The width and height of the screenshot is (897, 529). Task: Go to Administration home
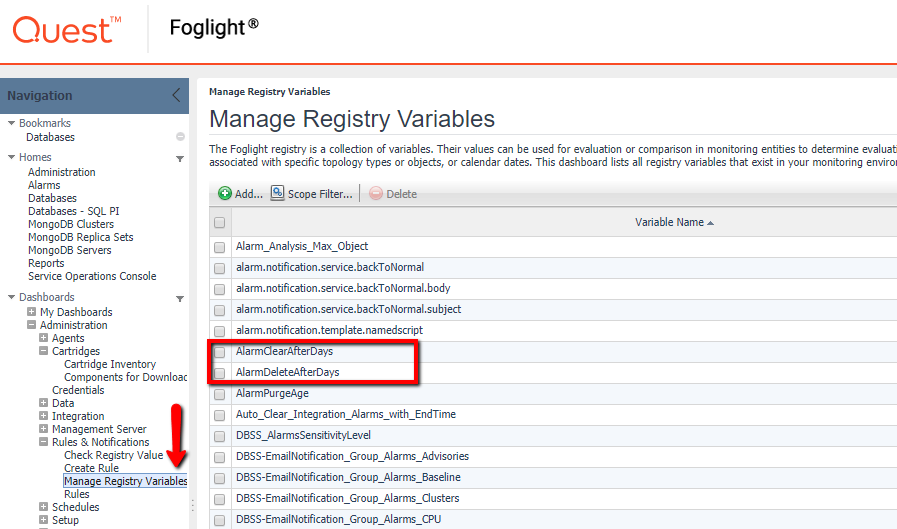[62, 172]
